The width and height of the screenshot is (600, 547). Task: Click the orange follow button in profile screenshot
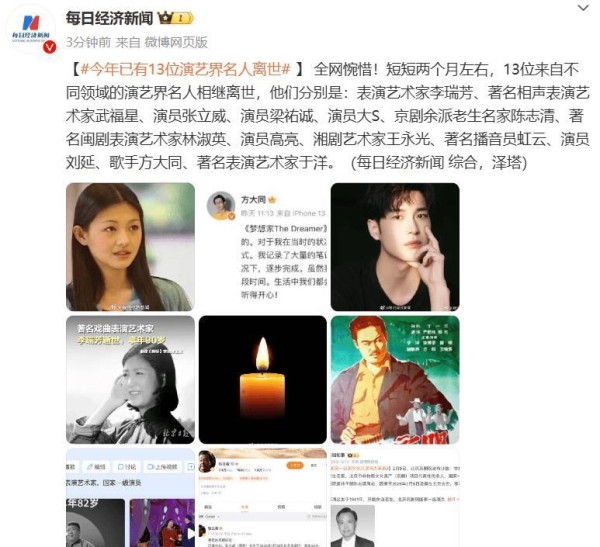[x=295, y=465]
